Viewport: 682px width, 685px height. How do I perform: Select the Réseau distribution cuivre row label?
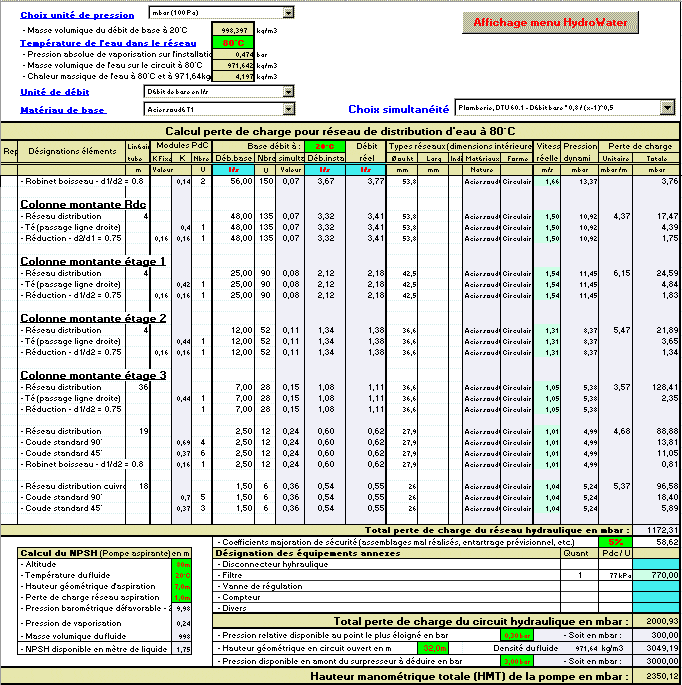[72, 486]
